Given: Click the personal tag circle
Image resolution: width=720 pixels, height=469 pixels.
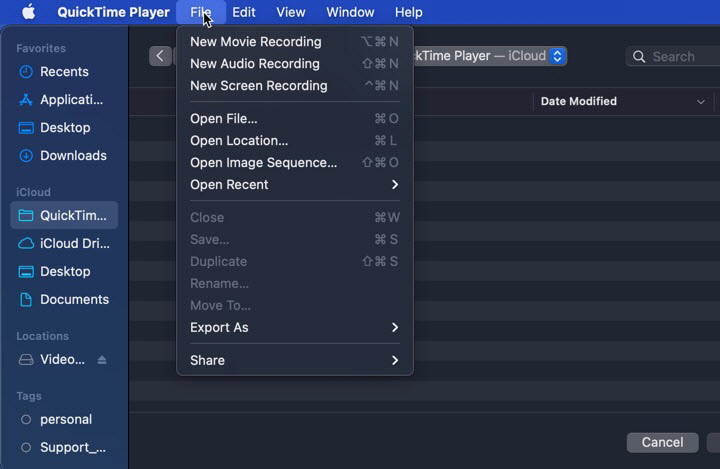Looking at the screenshot, I should [x=26, y=419].
